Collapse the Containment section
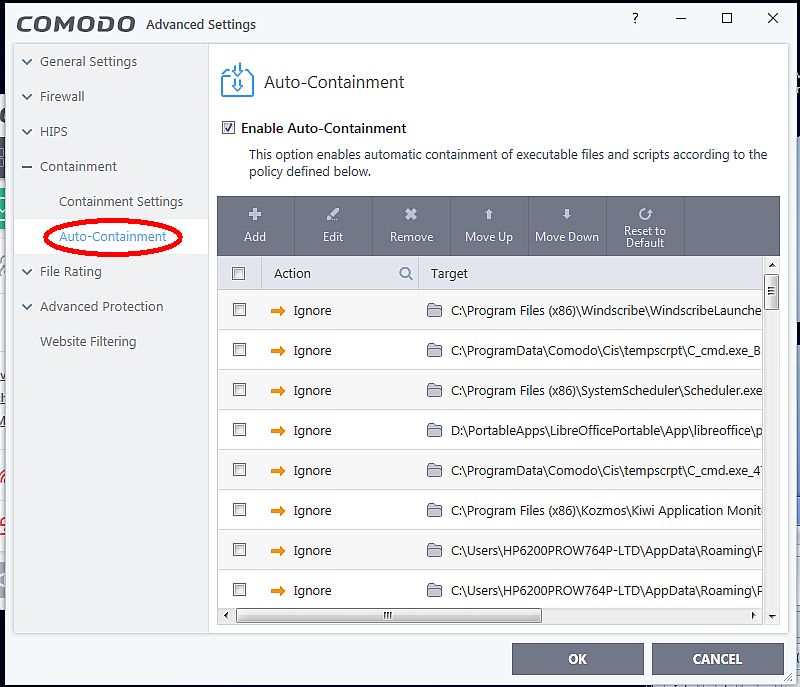Screen dimensions: 800x687 (x=27, y=167)
